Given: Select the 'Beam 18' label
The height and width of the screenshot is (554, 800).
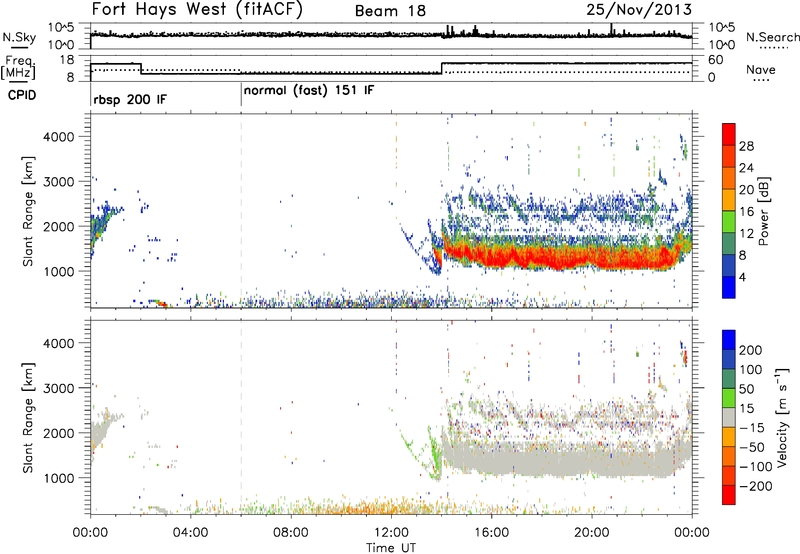Looking at the screenshot, I should [390, 11].
